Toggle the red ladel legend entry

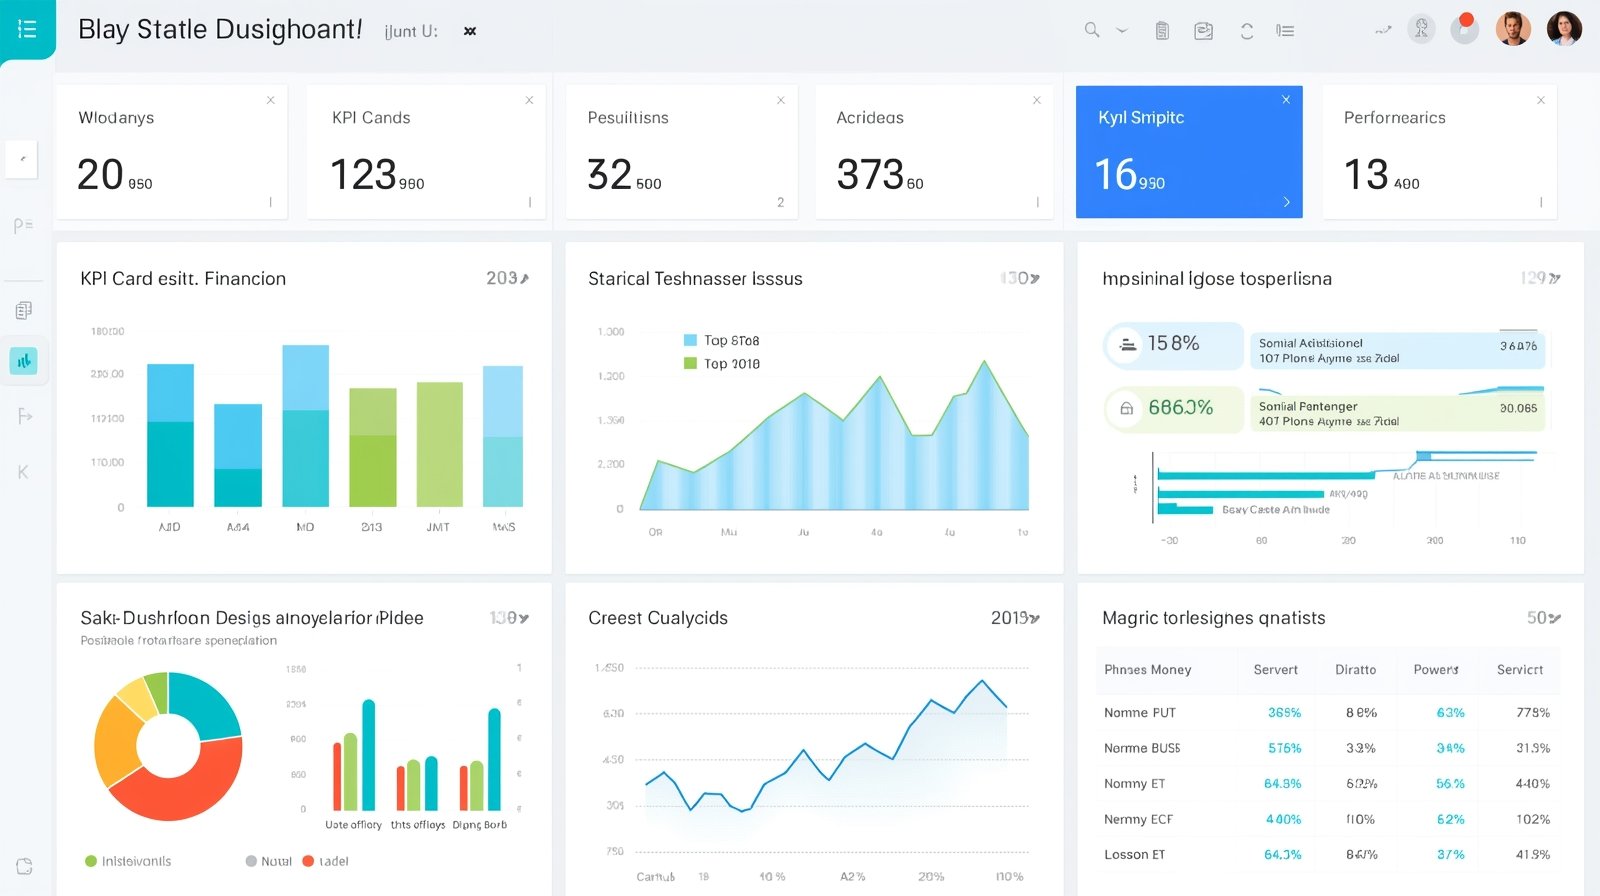[x=326, y=861]
